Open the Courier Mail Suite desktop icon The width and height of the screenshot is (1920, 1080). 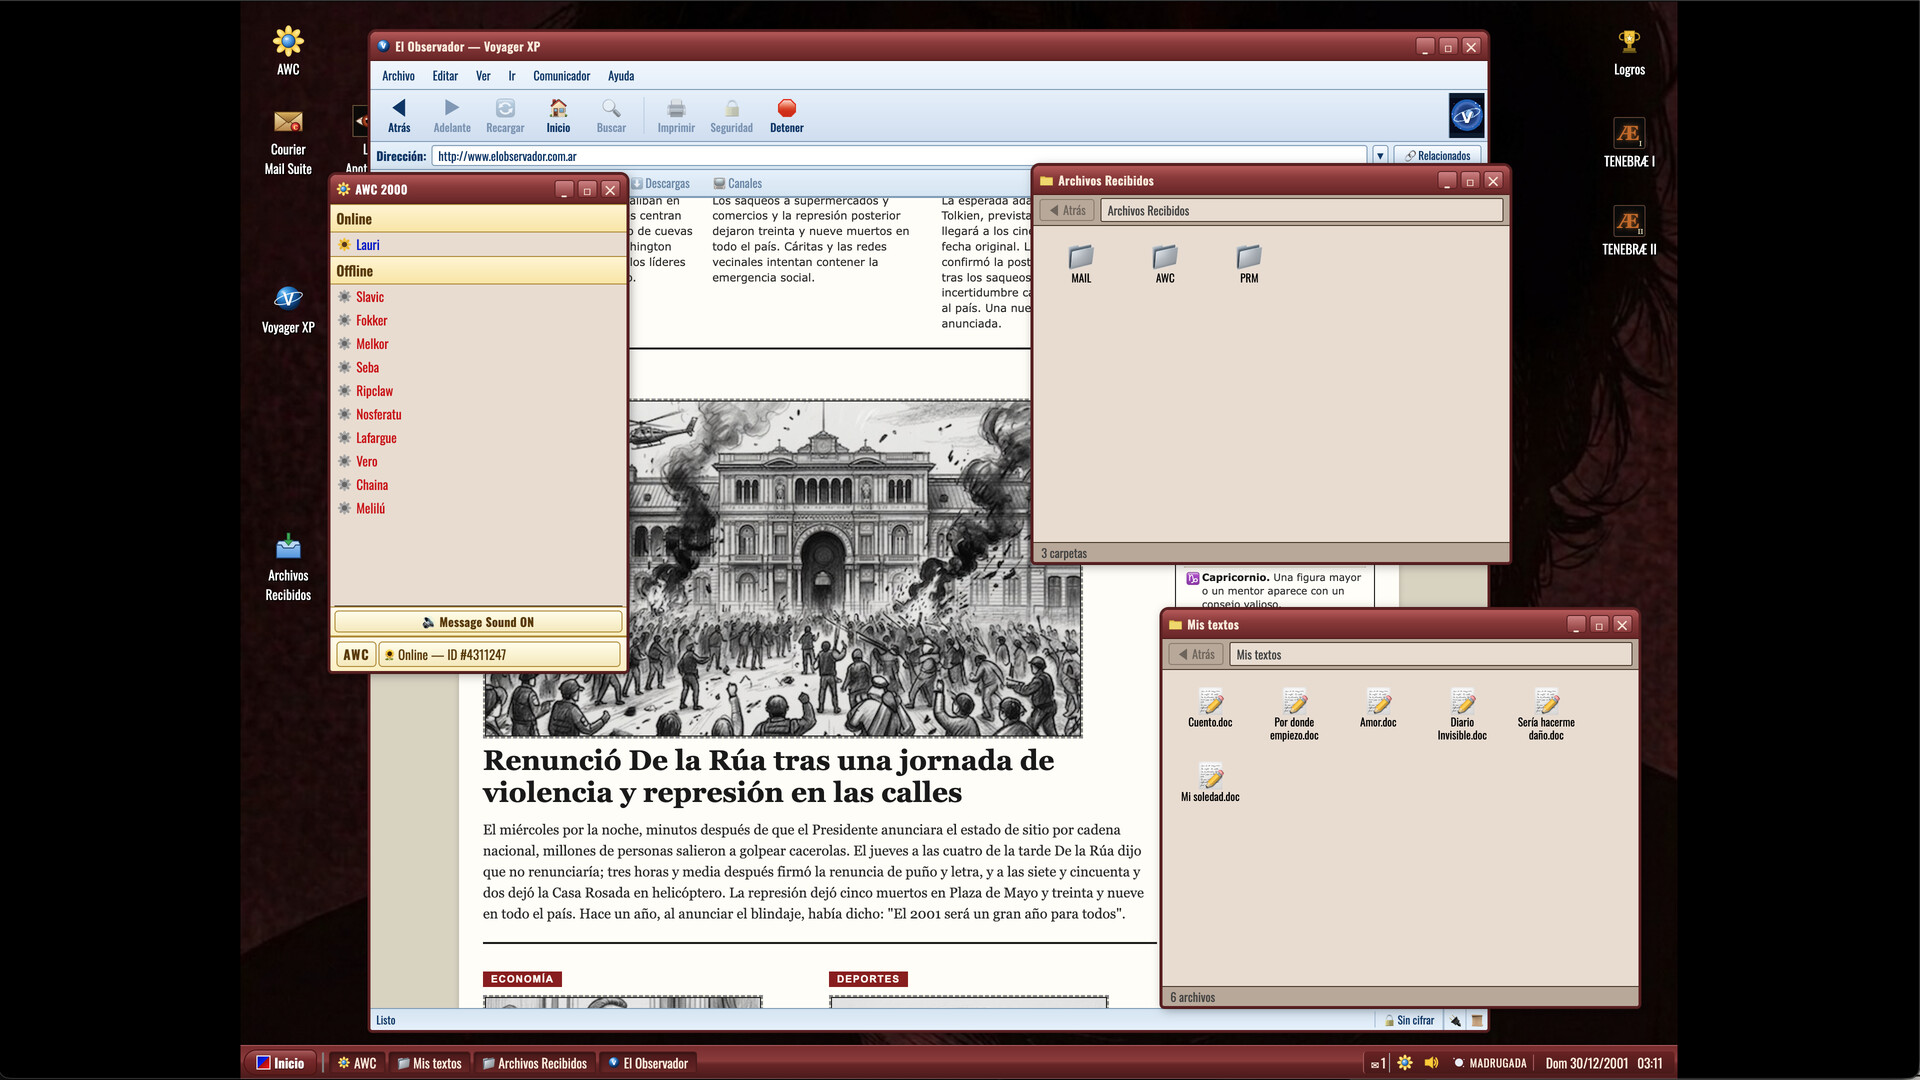coord(288,142)
